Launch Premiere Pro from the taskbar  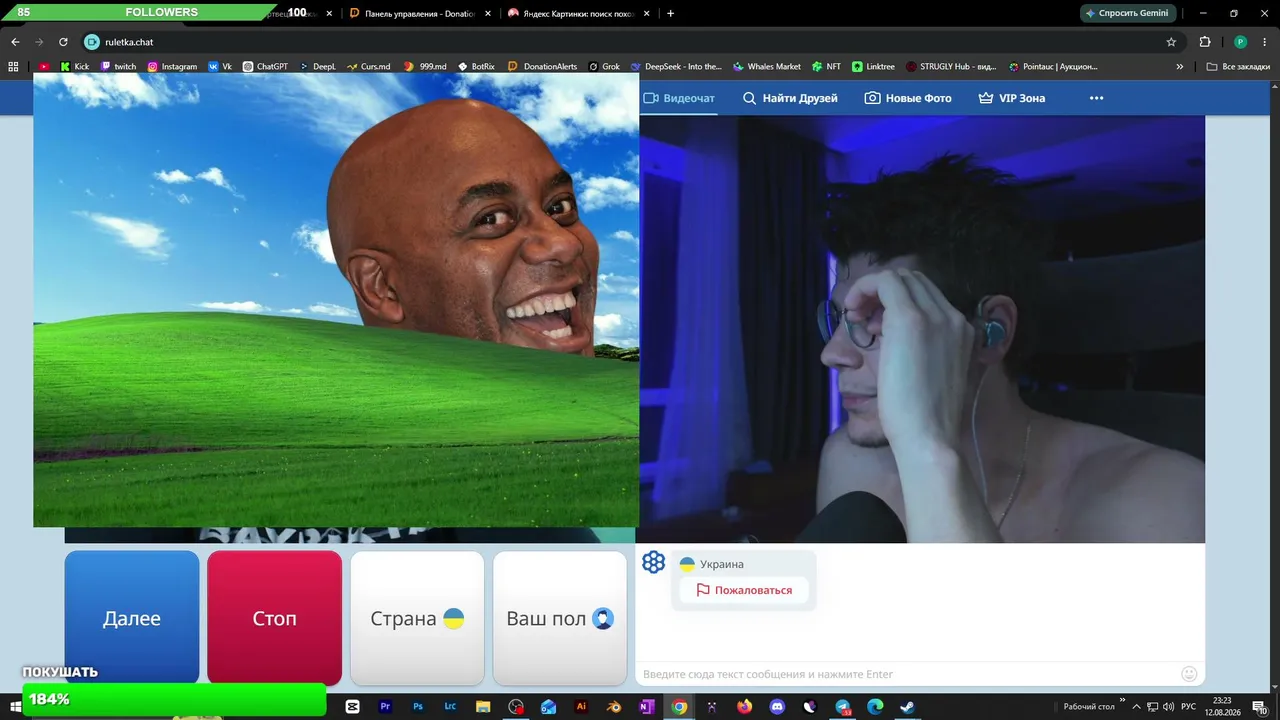tap(385, 707)
